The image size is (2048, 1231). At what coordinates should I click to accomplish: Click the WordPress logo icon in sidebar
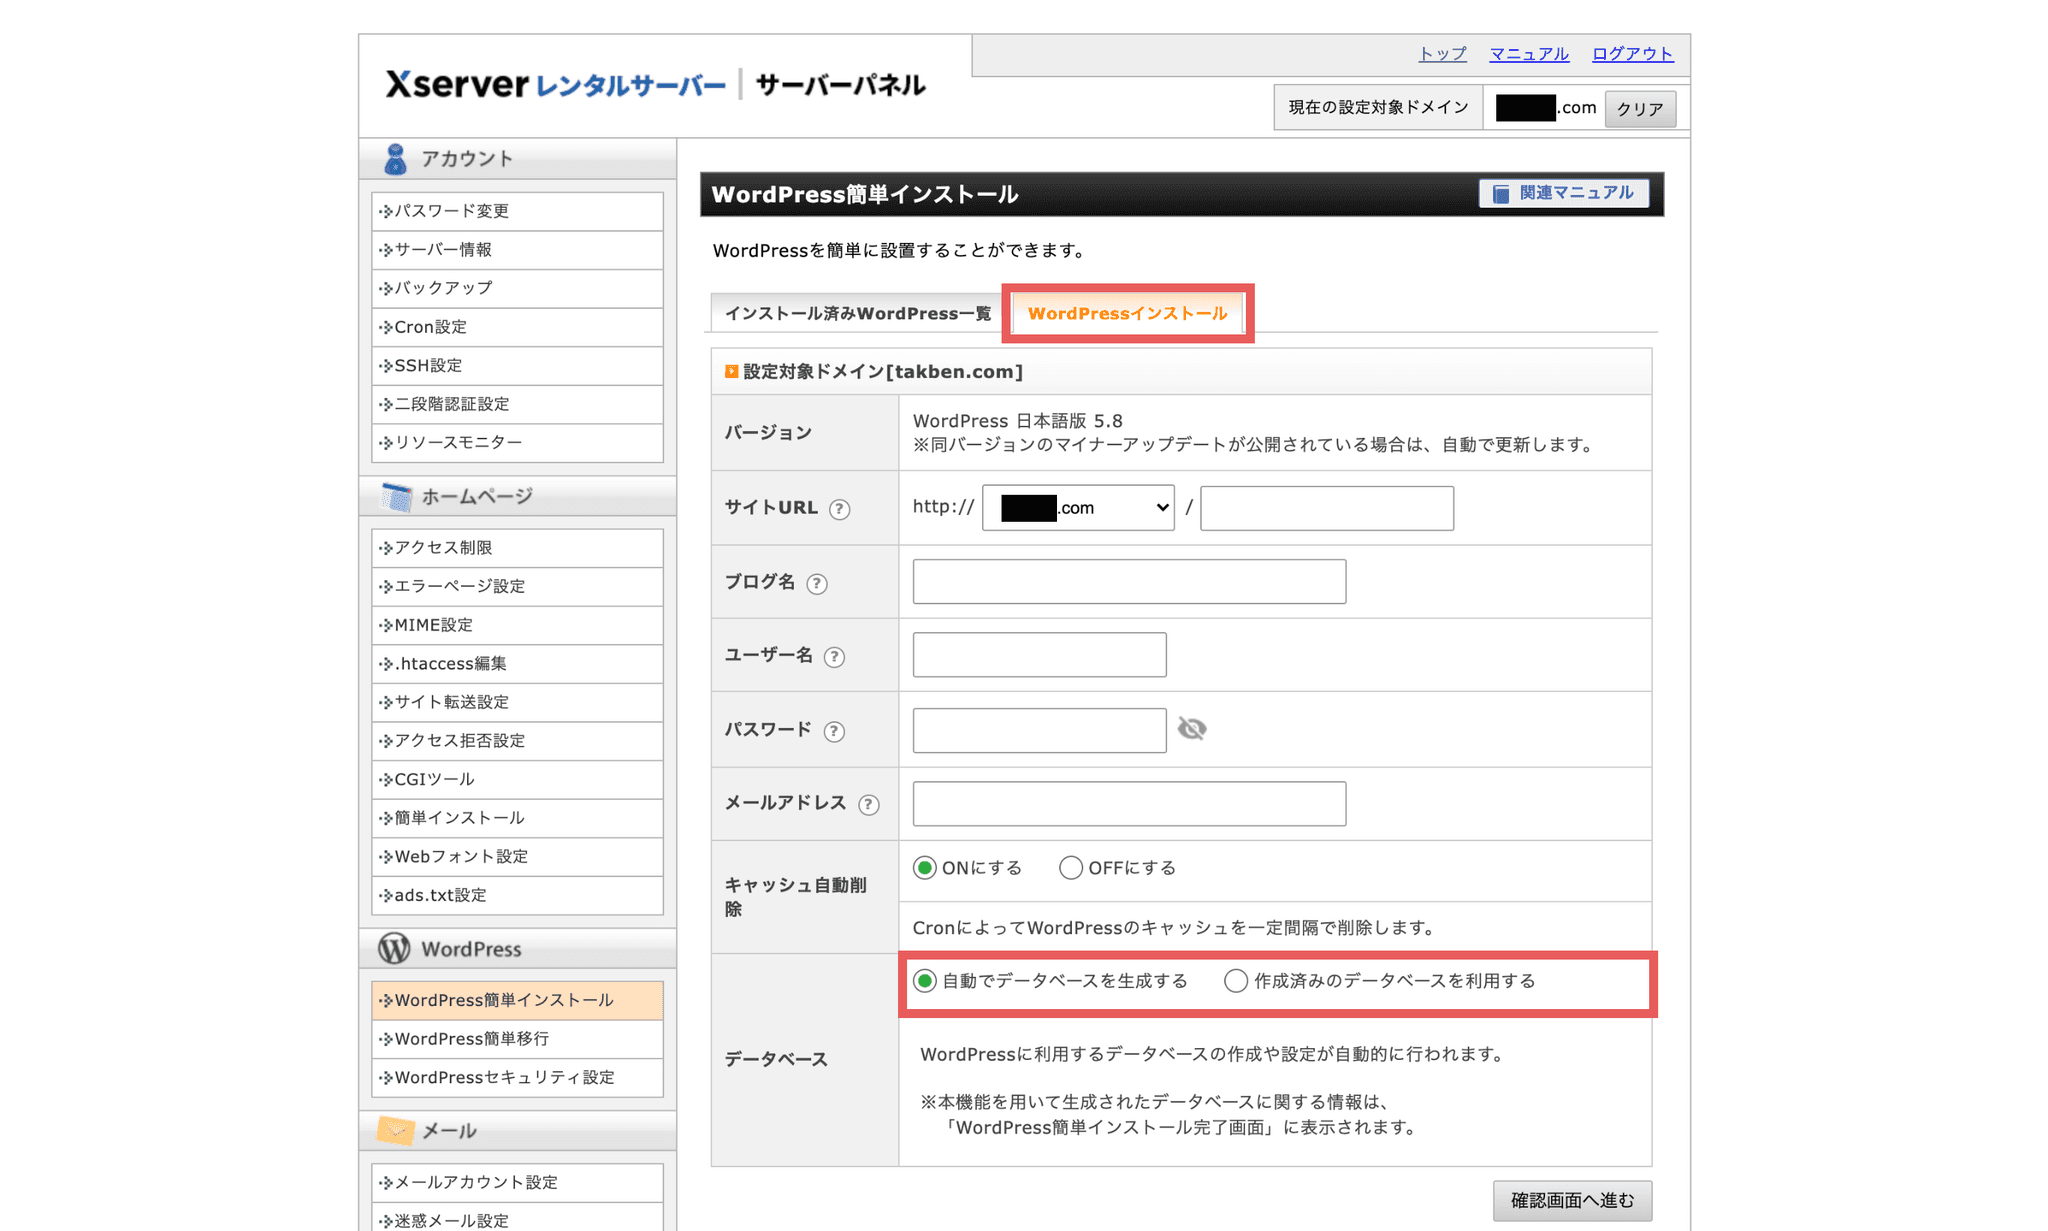[394, 948]
